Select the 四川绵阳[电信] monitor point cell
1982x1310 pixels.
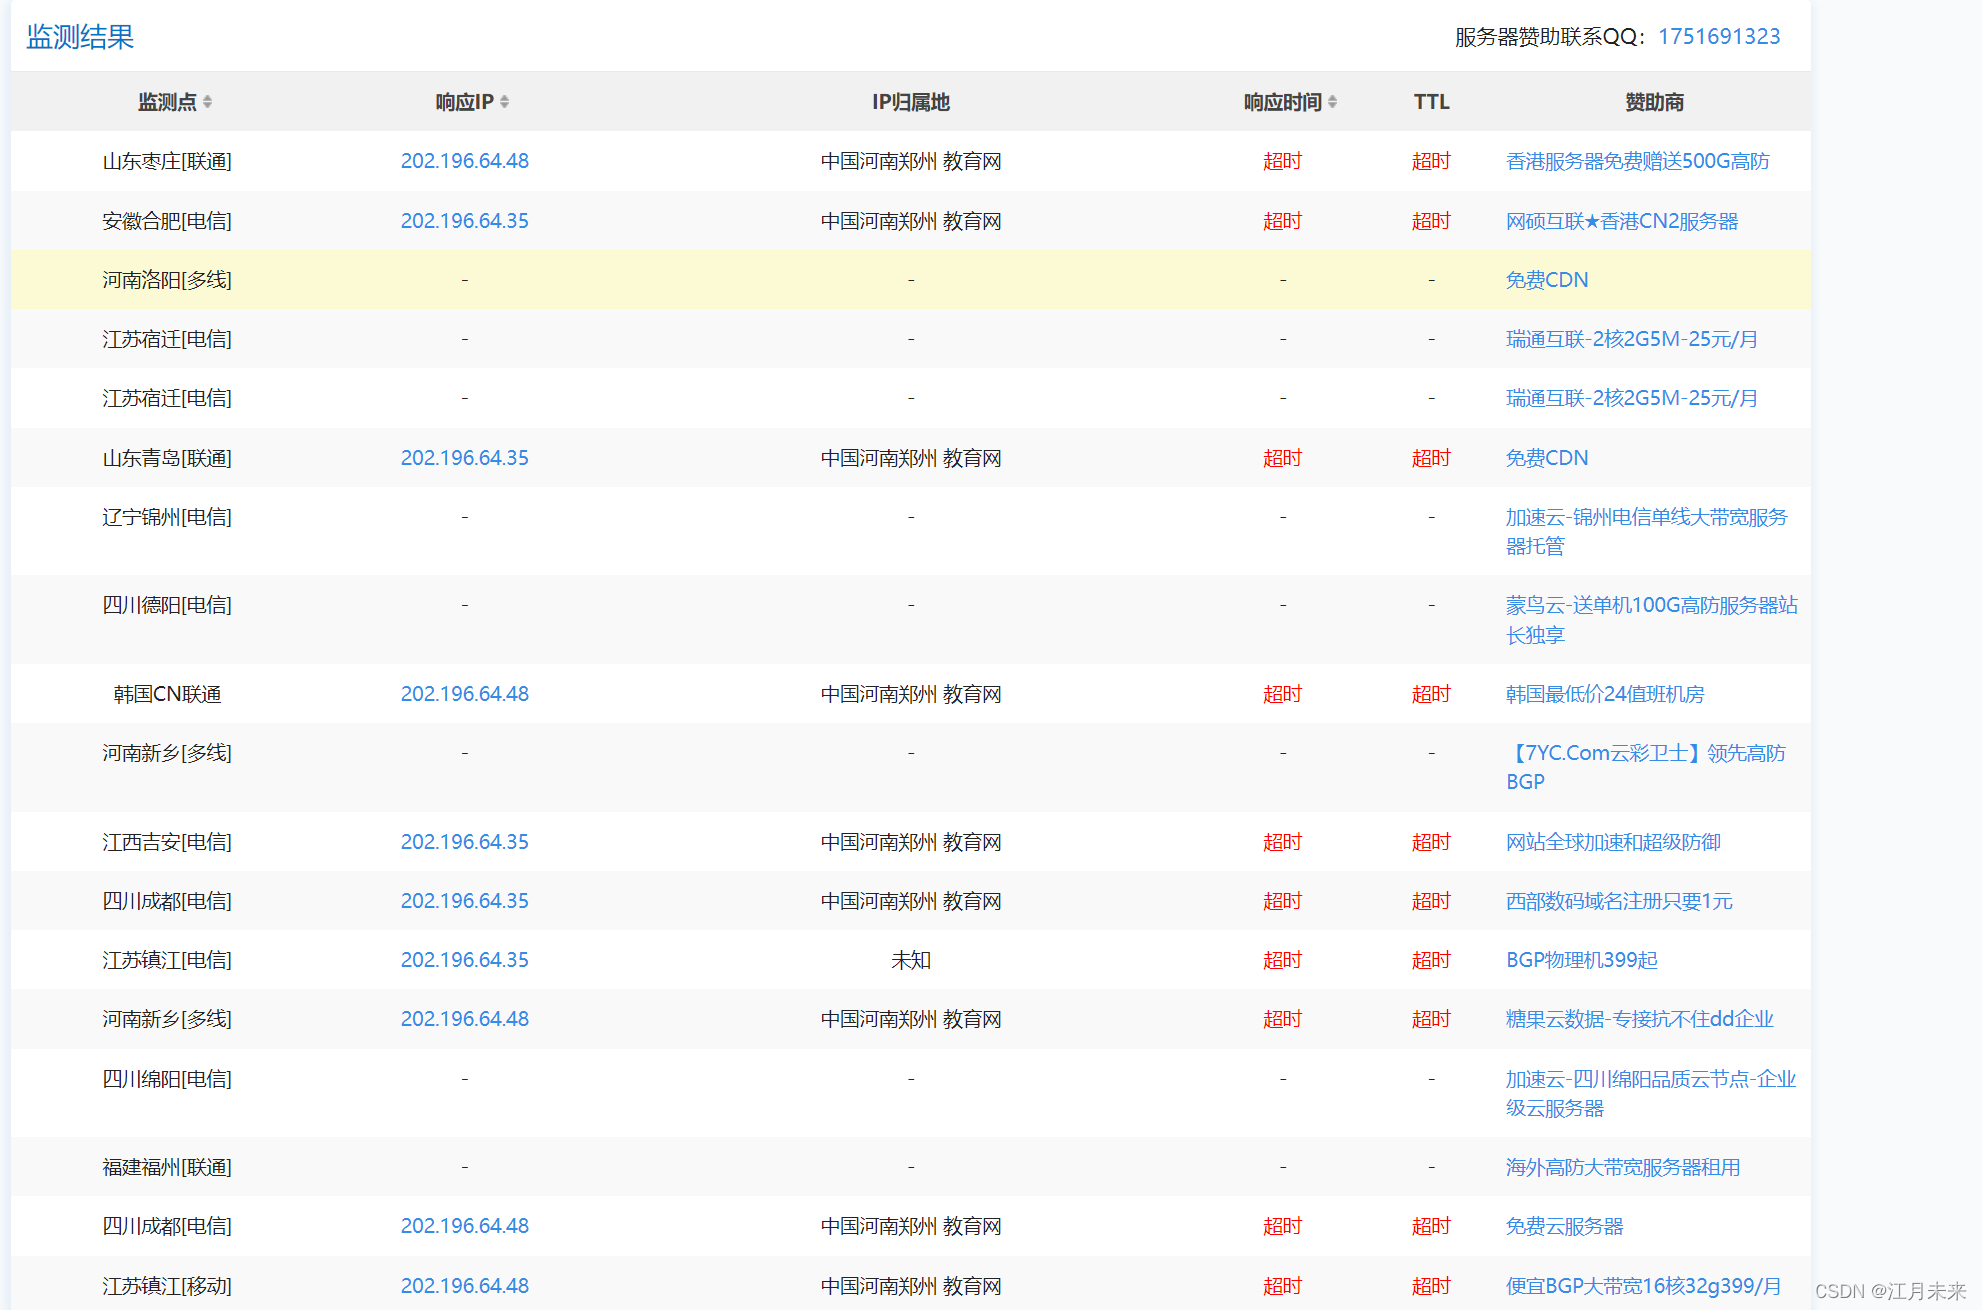point(167,1079)
